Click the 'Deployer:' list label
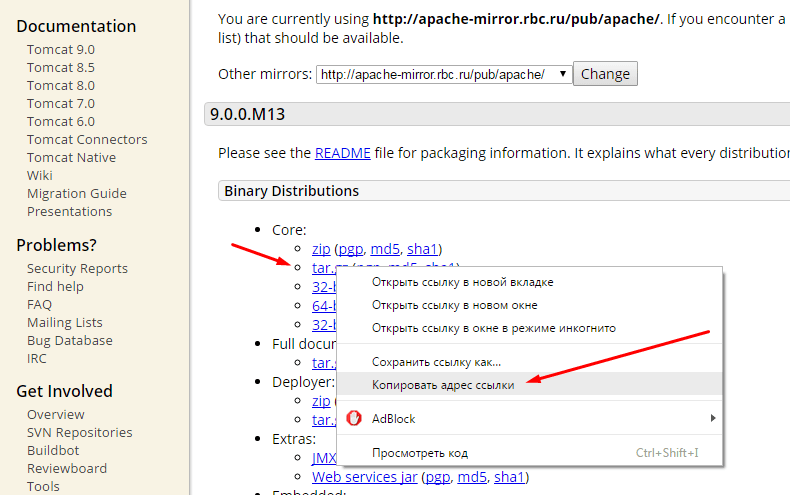The image size is (790, 495). [303, 382]
